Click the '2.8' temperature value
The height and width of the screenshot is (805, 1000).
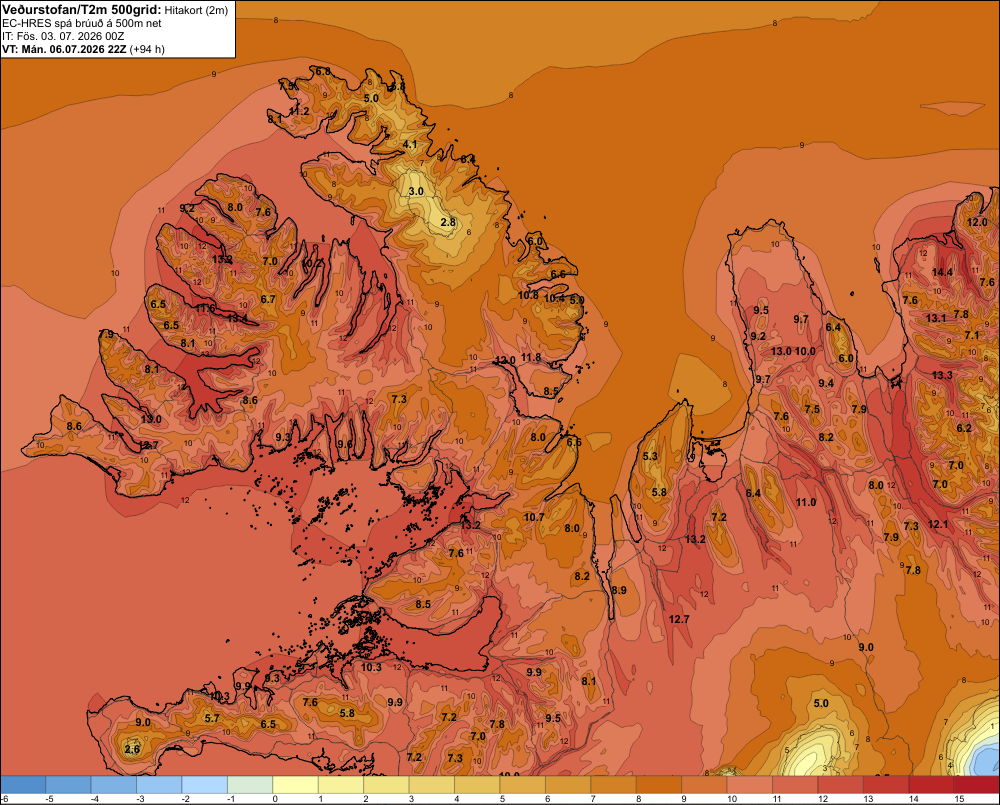tap(448, 222)
